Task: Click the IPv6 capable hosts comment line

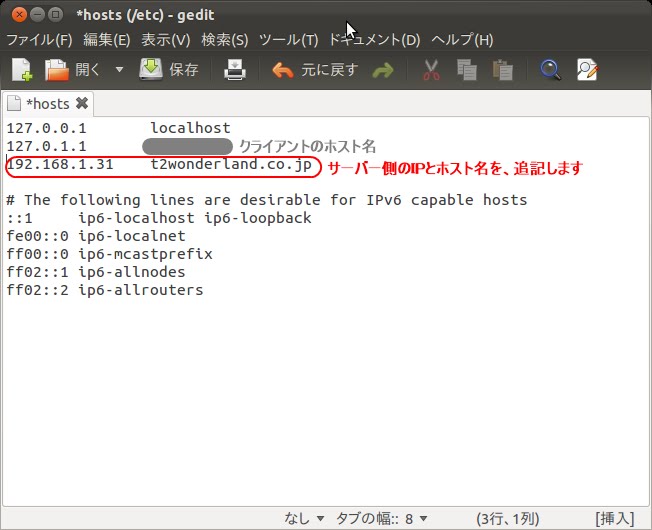Action: pyautogui.click(x=267, y=200)
